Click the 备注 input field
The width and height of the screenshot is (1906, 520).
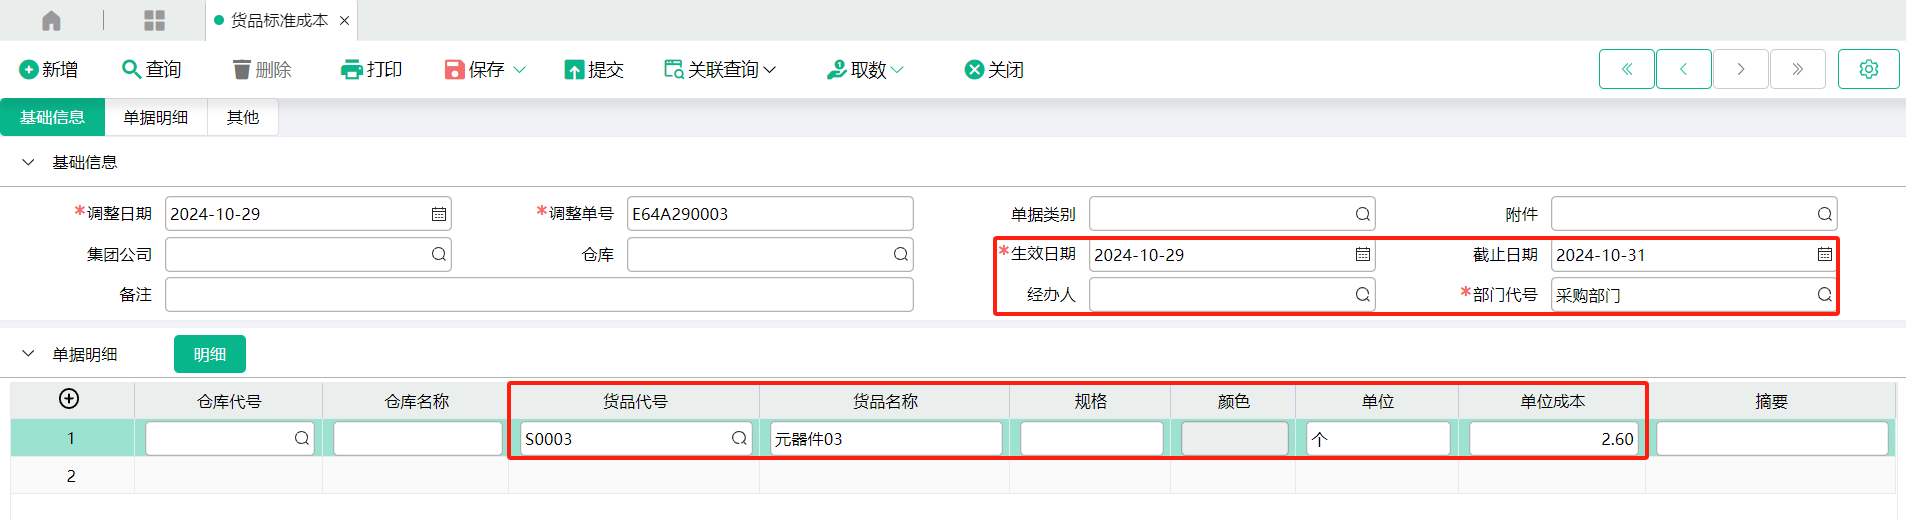[x=539, y=295]
